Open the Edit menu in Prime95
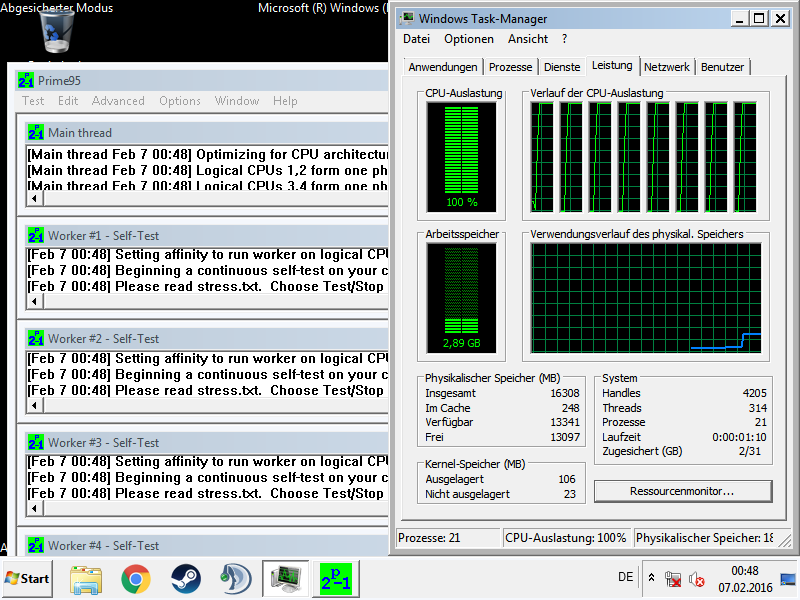The image size is (800, 600). [x=68, y=101]
